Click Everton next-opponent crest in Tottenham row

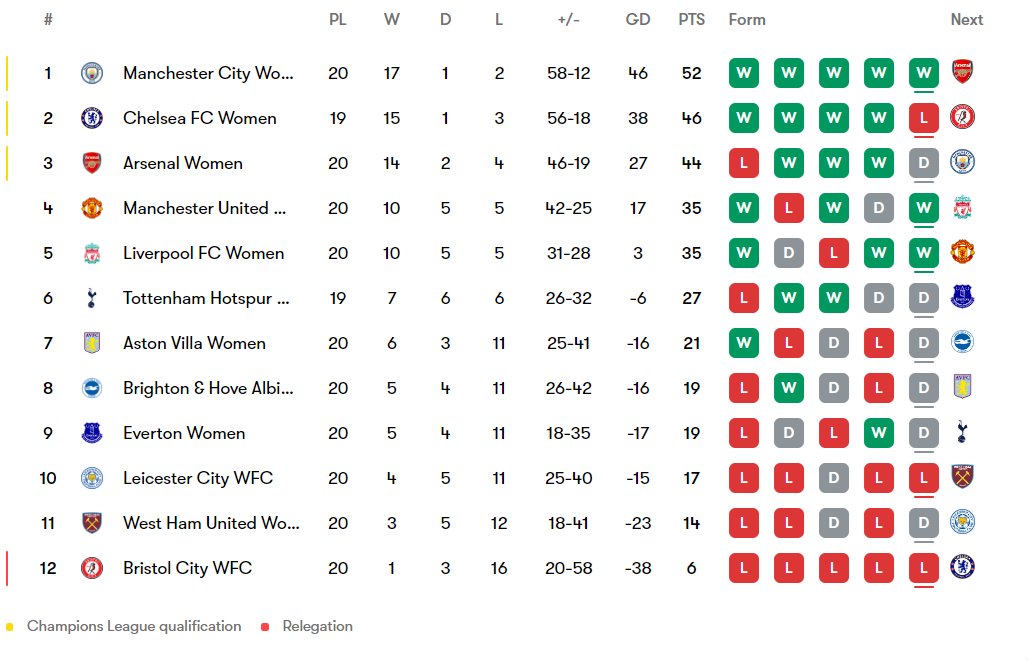point(962,297)
